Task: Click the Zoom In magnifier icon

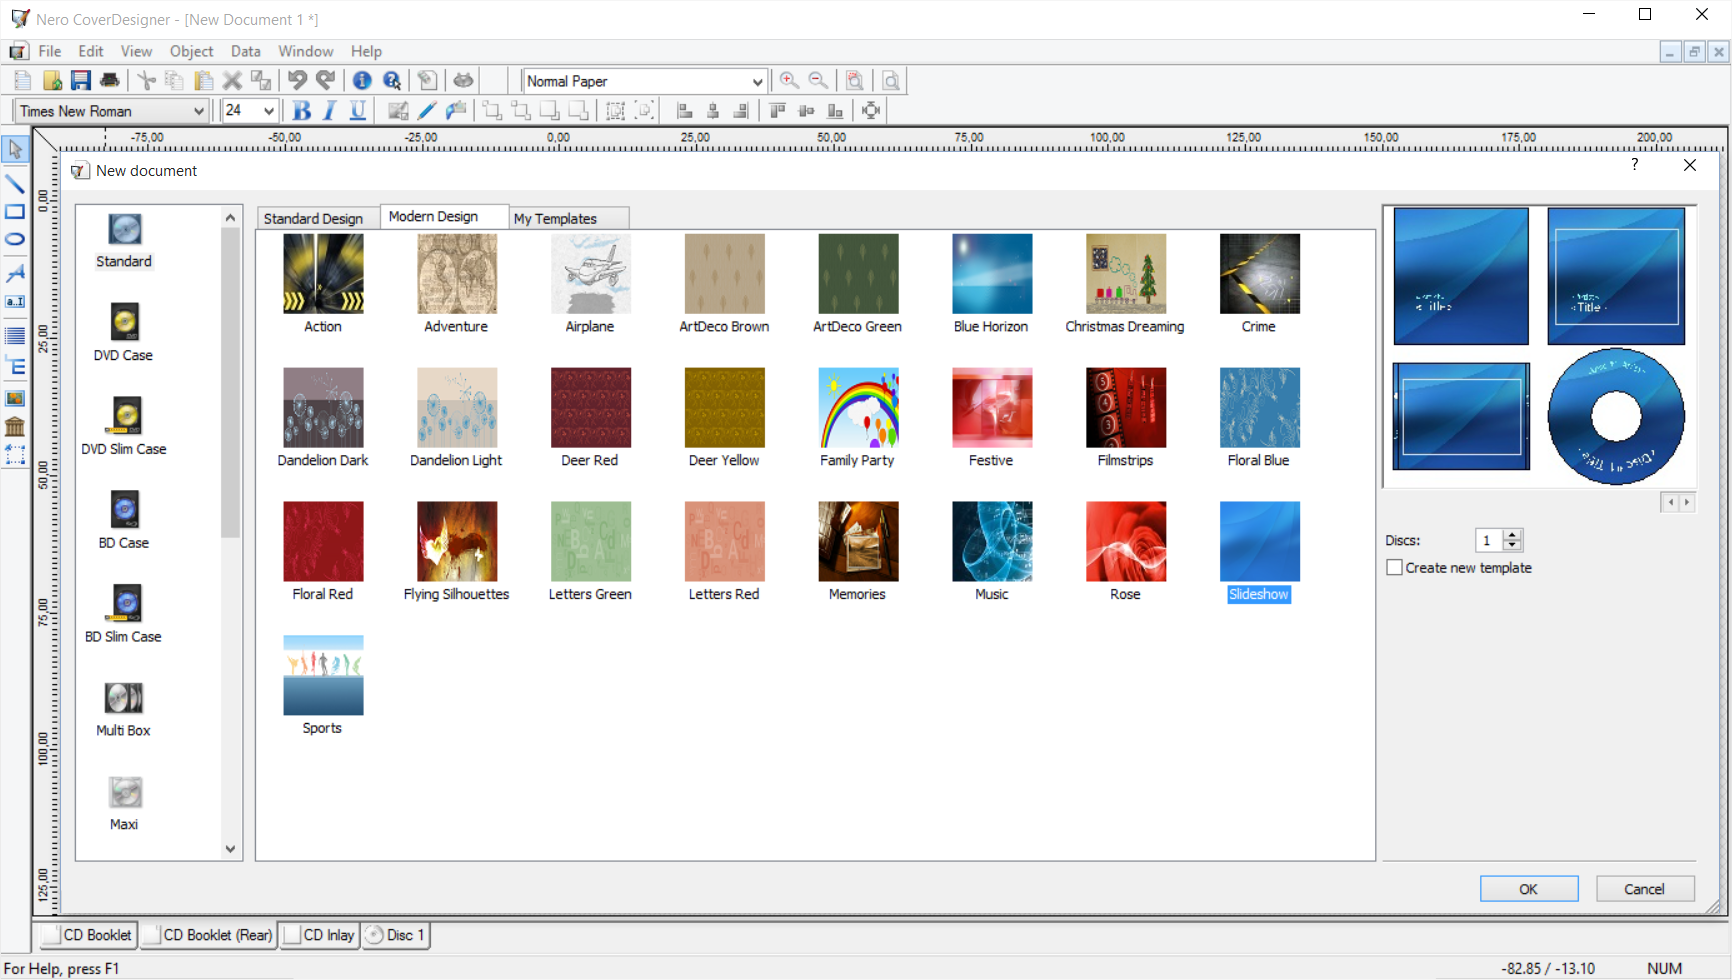Action: coord(789,81)
